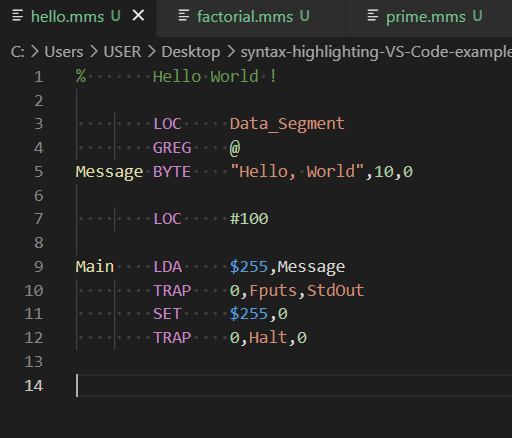This screenshot has width=512, height=438.
Task: Switch to the factorial.mms tab
Action: click(x=251, y=17)
